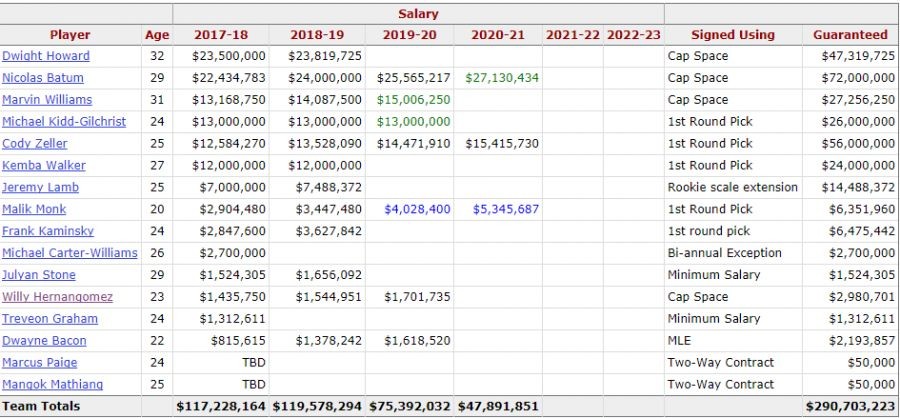The width and height of the screenshot is (900, 418).
Task: Click the 2017-18 salary column header
Action: click(220, 35)
